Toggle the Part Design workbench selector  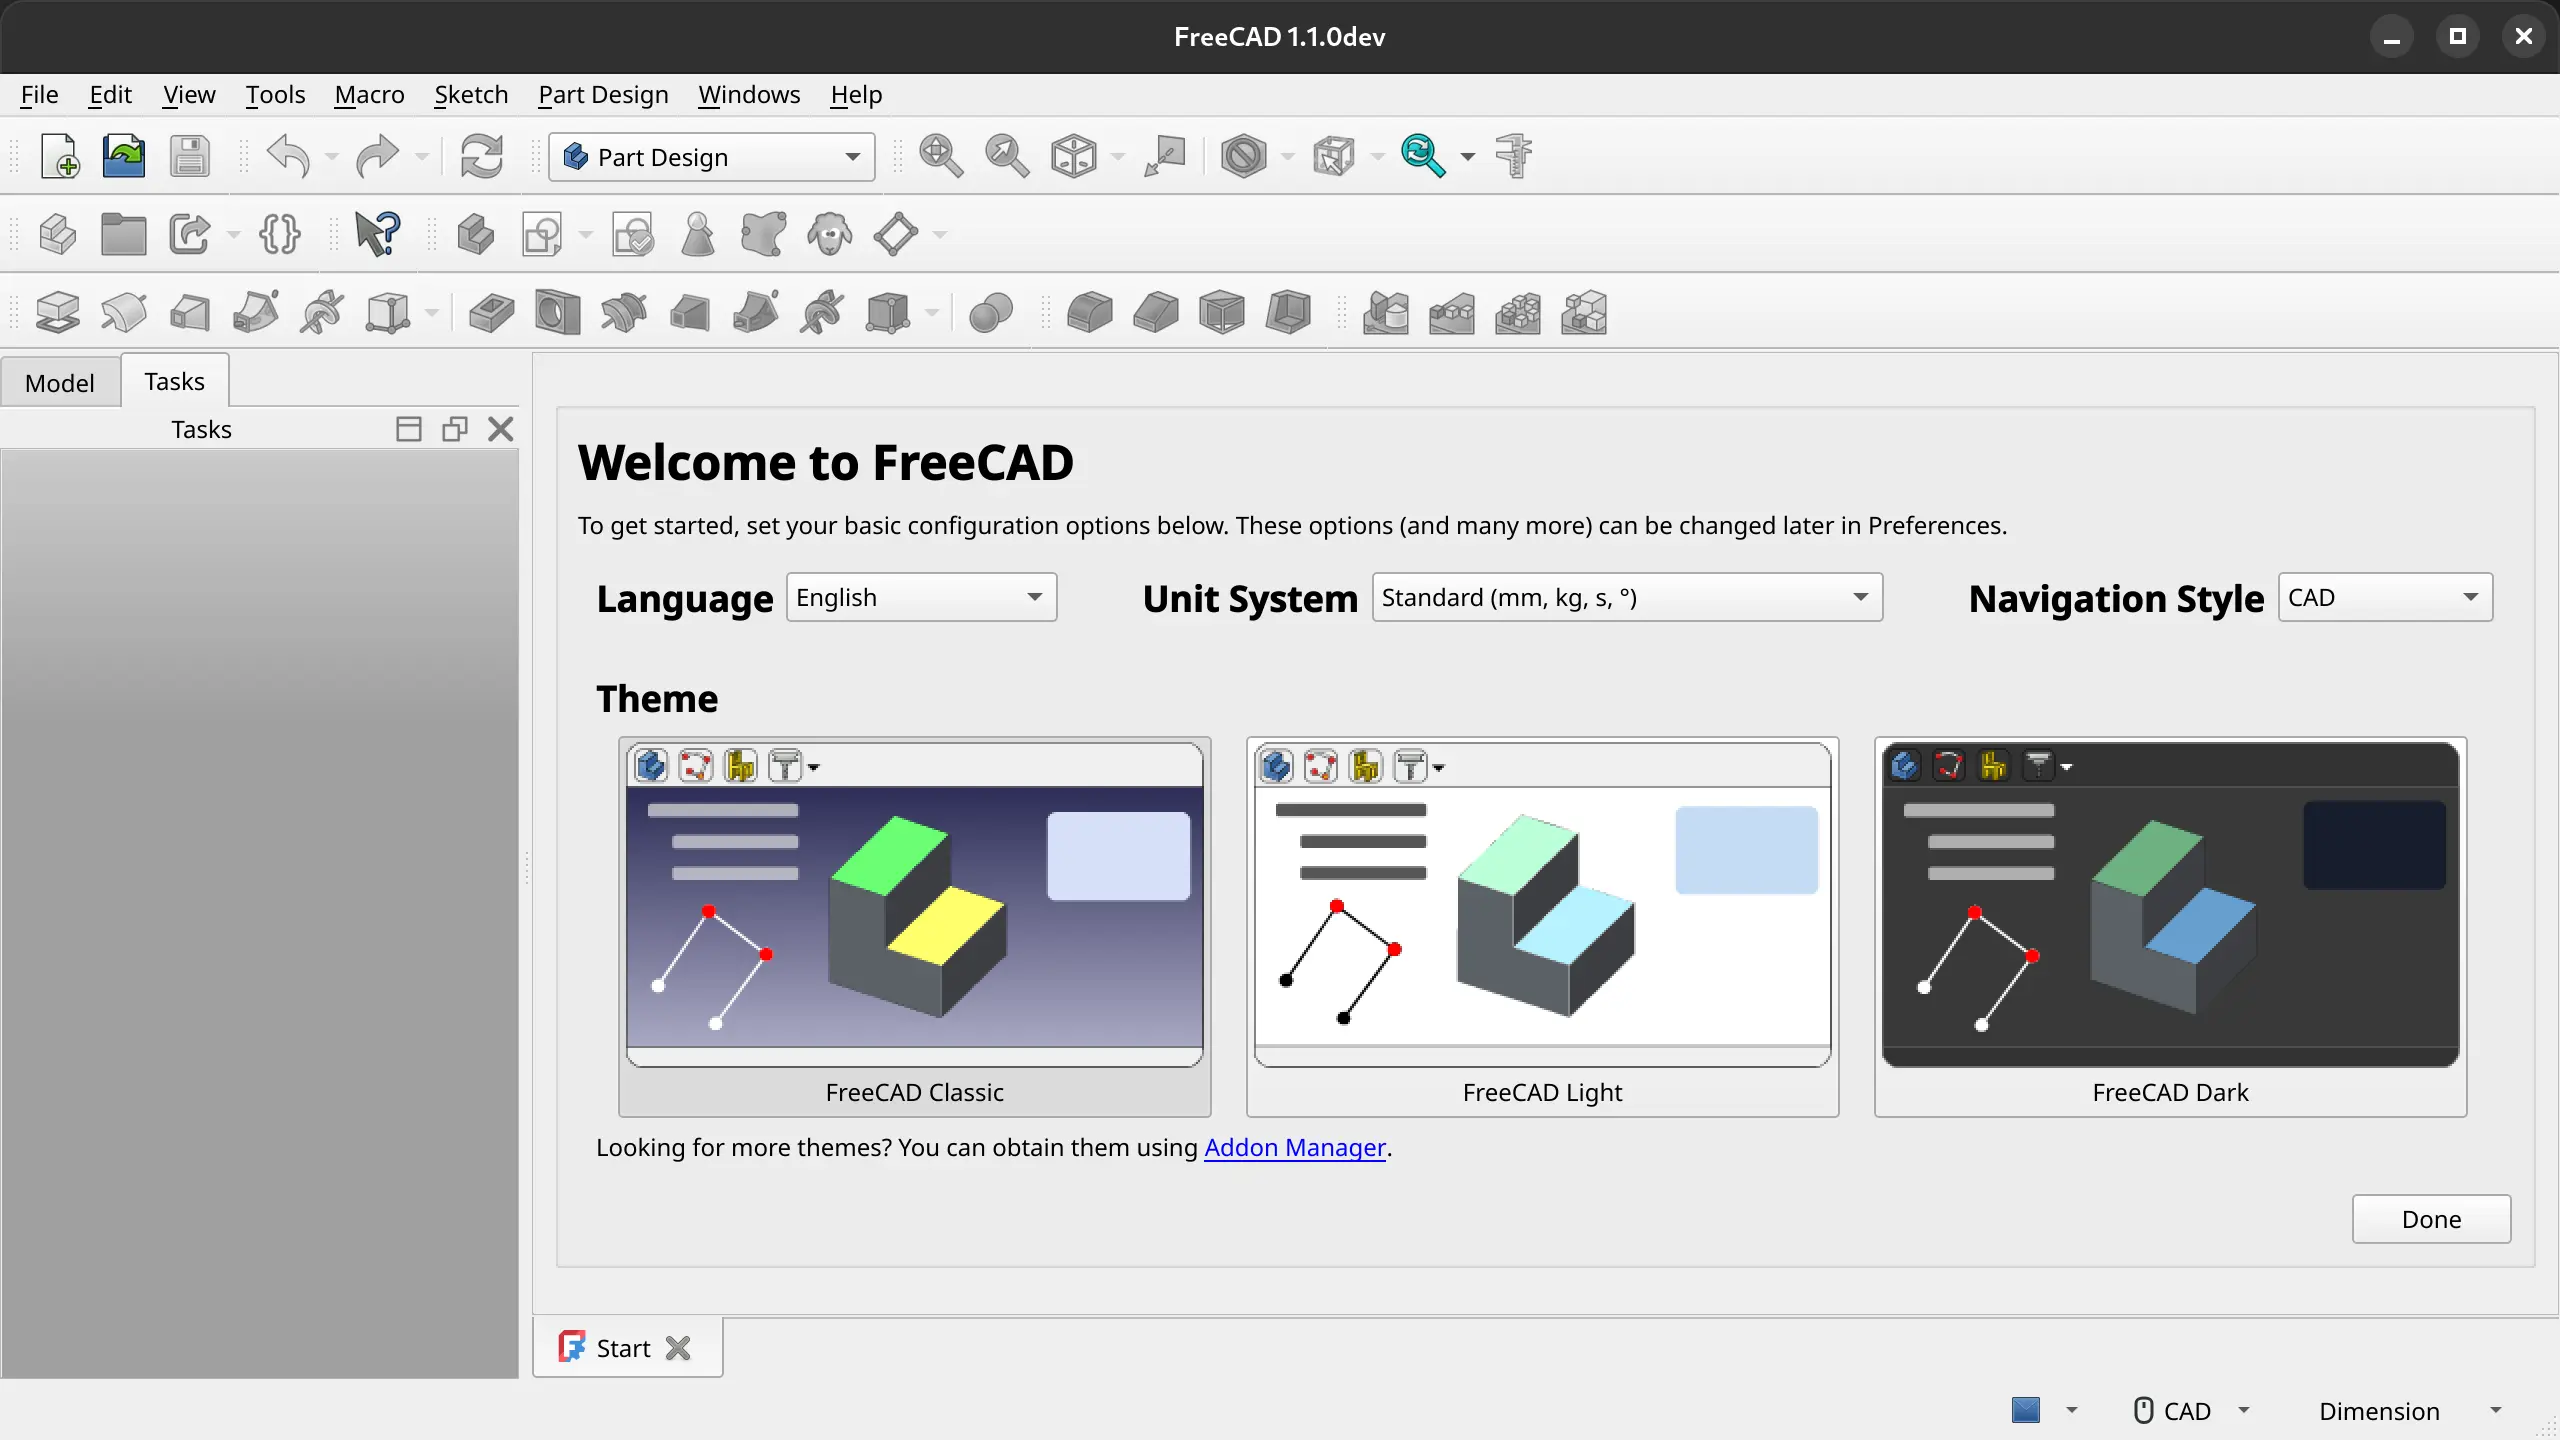(710, 156)
